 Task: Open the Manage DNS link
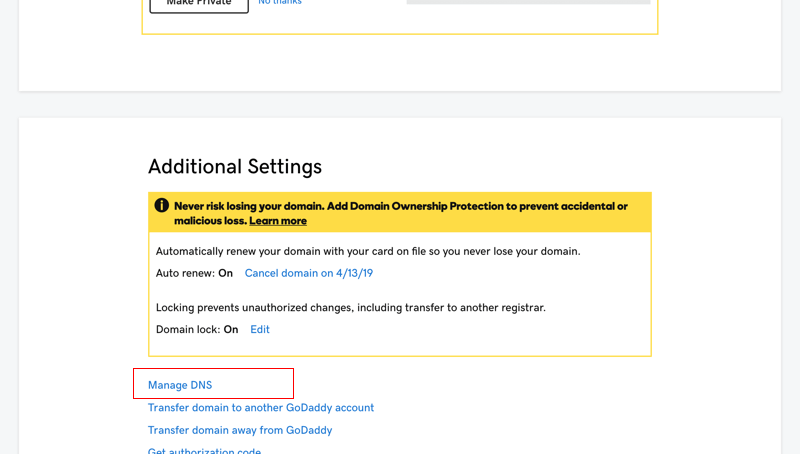[x=180, y=385]
